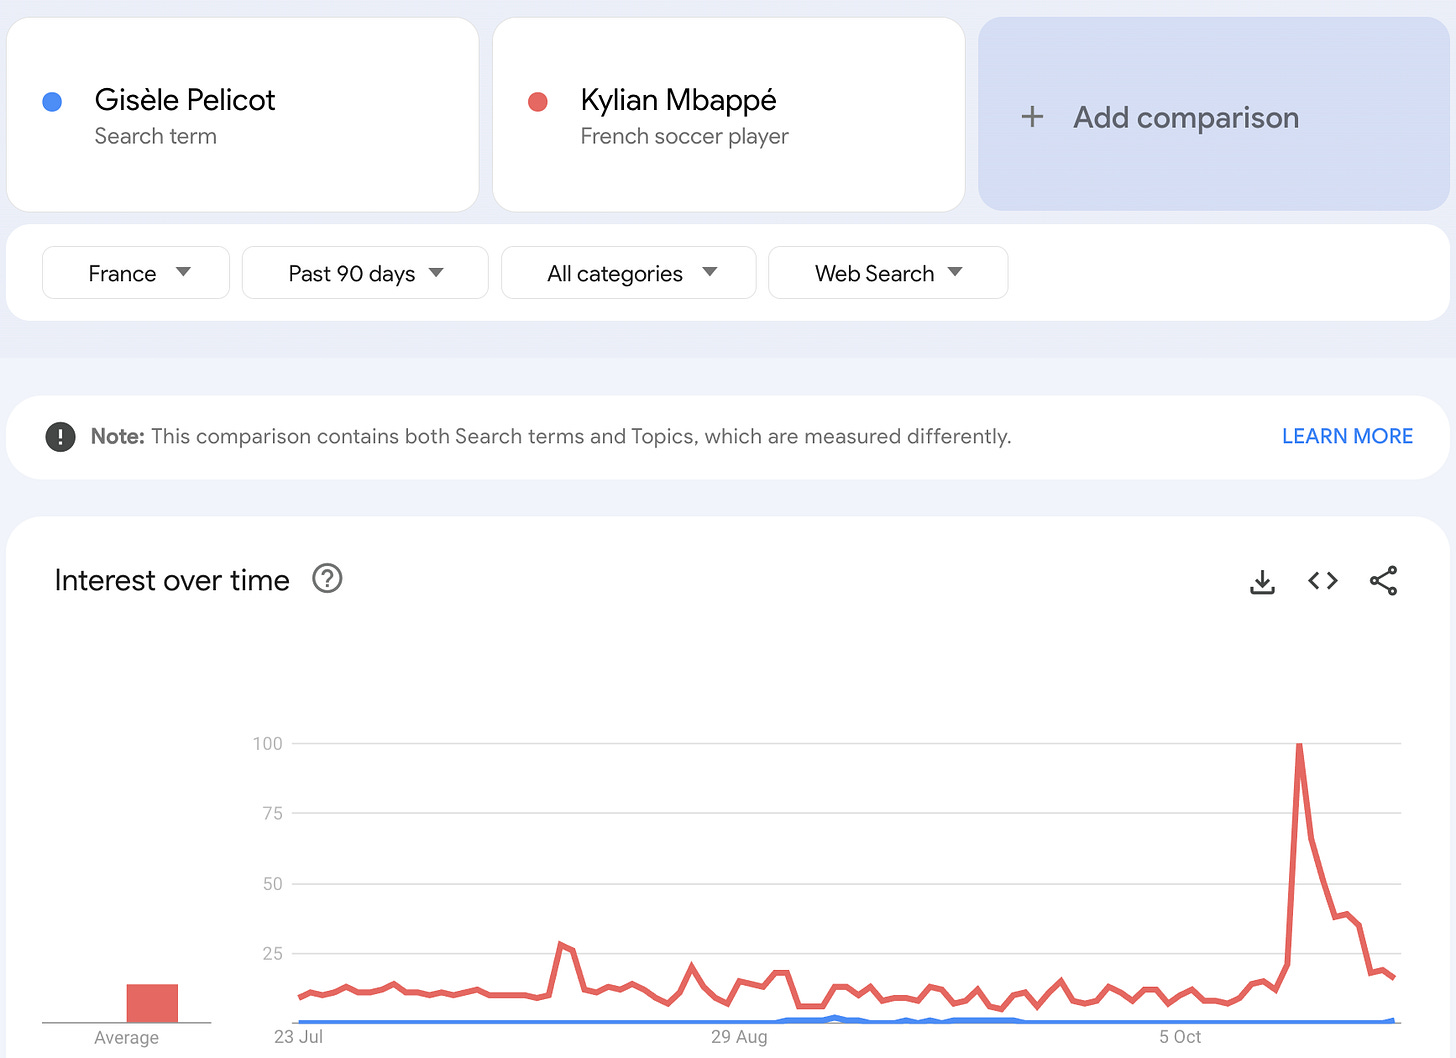Click the Interest over time heading
1456x1058 pixels.
pyautogui.click(x=172, y=580)
